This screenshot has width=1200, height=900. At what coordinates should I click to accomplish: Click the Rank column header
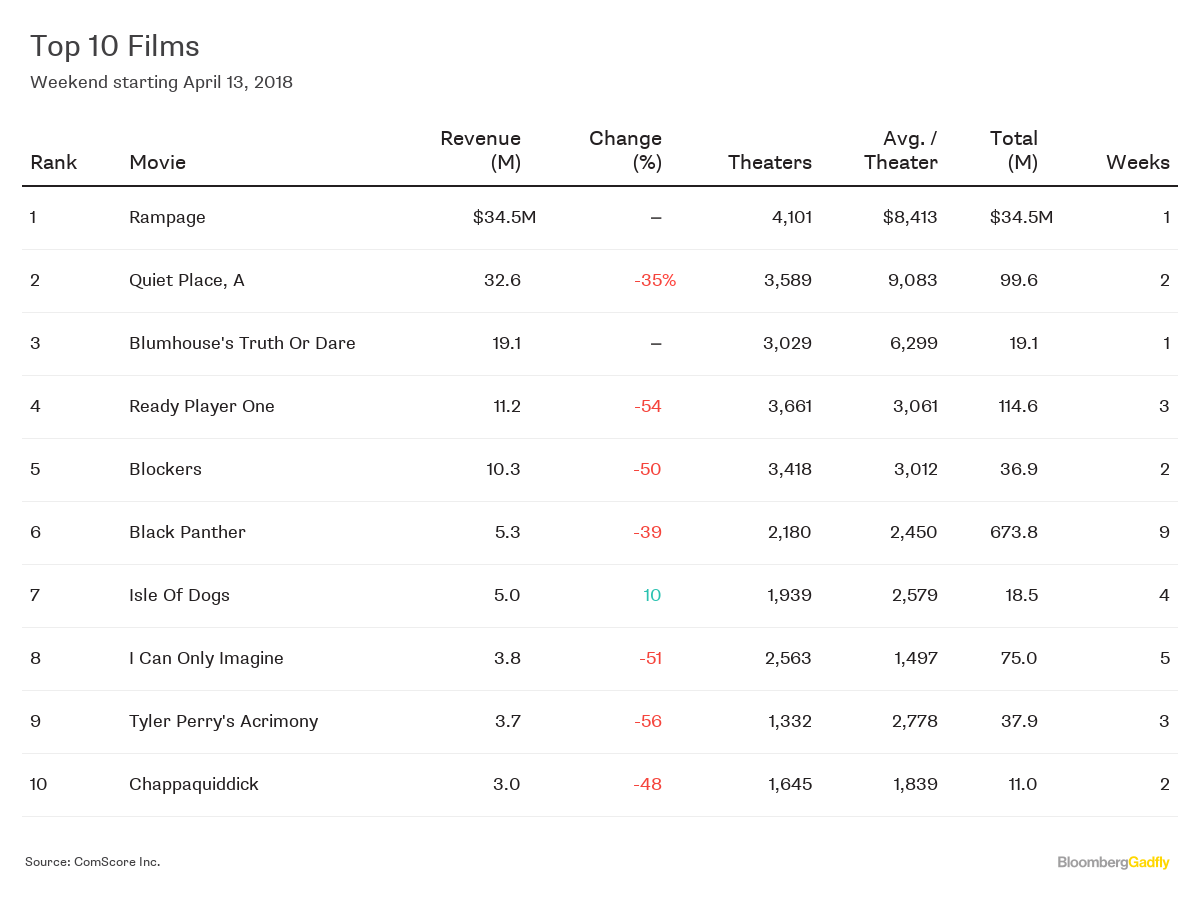tap(54, 162)
